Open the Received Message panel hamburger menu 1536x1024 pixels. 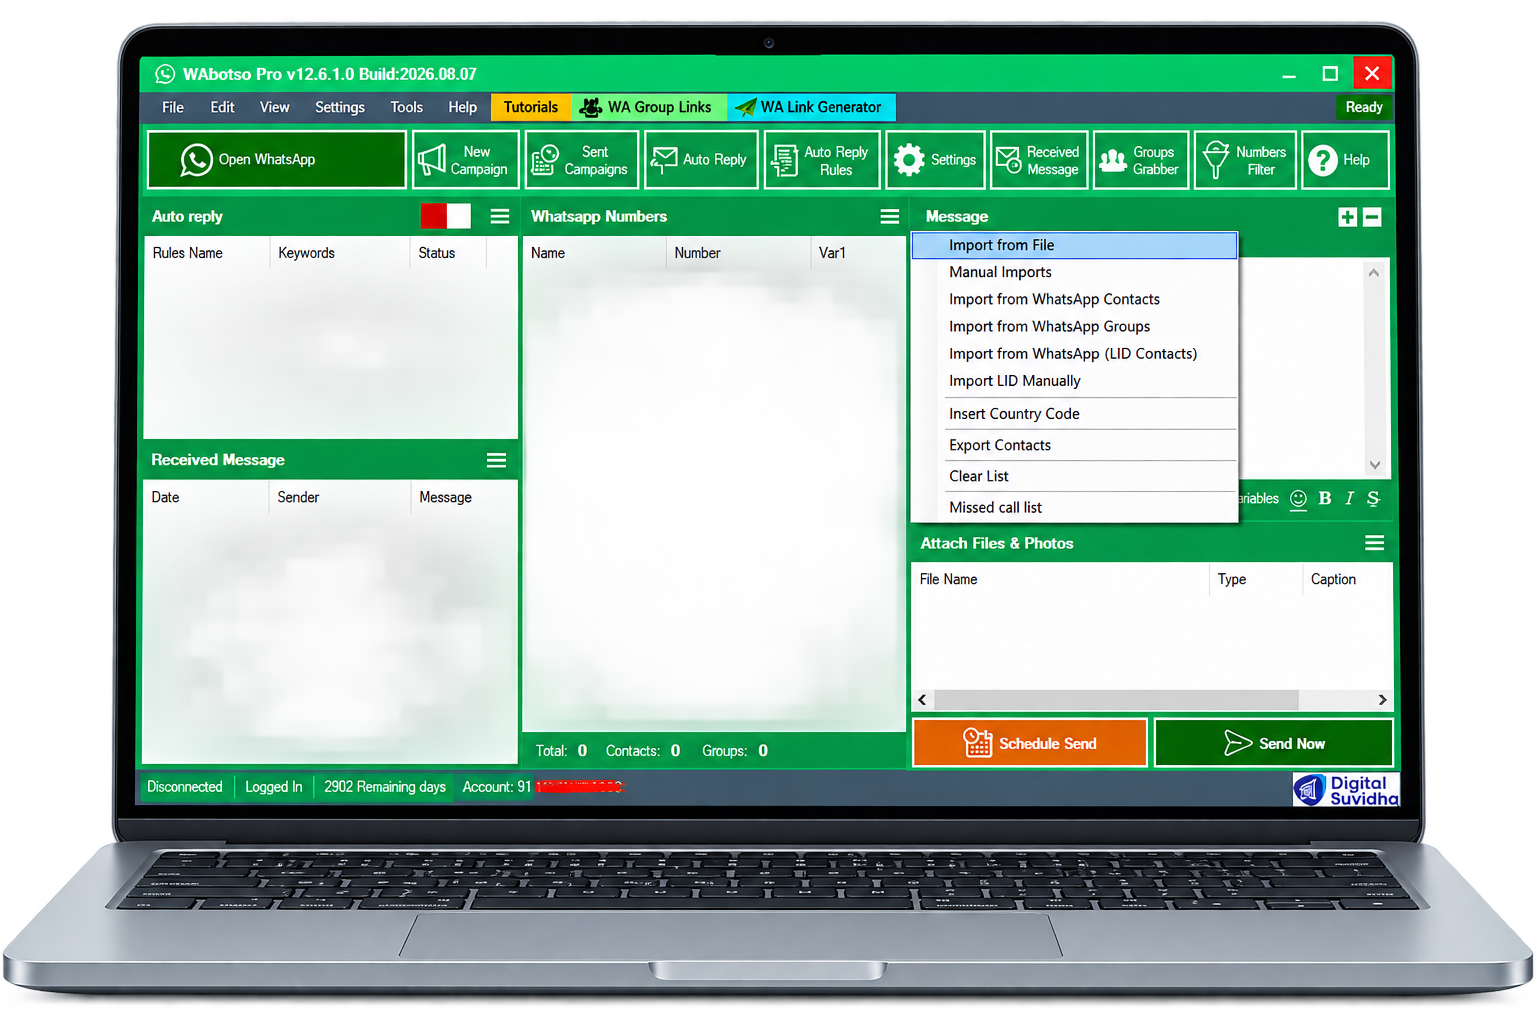tap(496, 460)
